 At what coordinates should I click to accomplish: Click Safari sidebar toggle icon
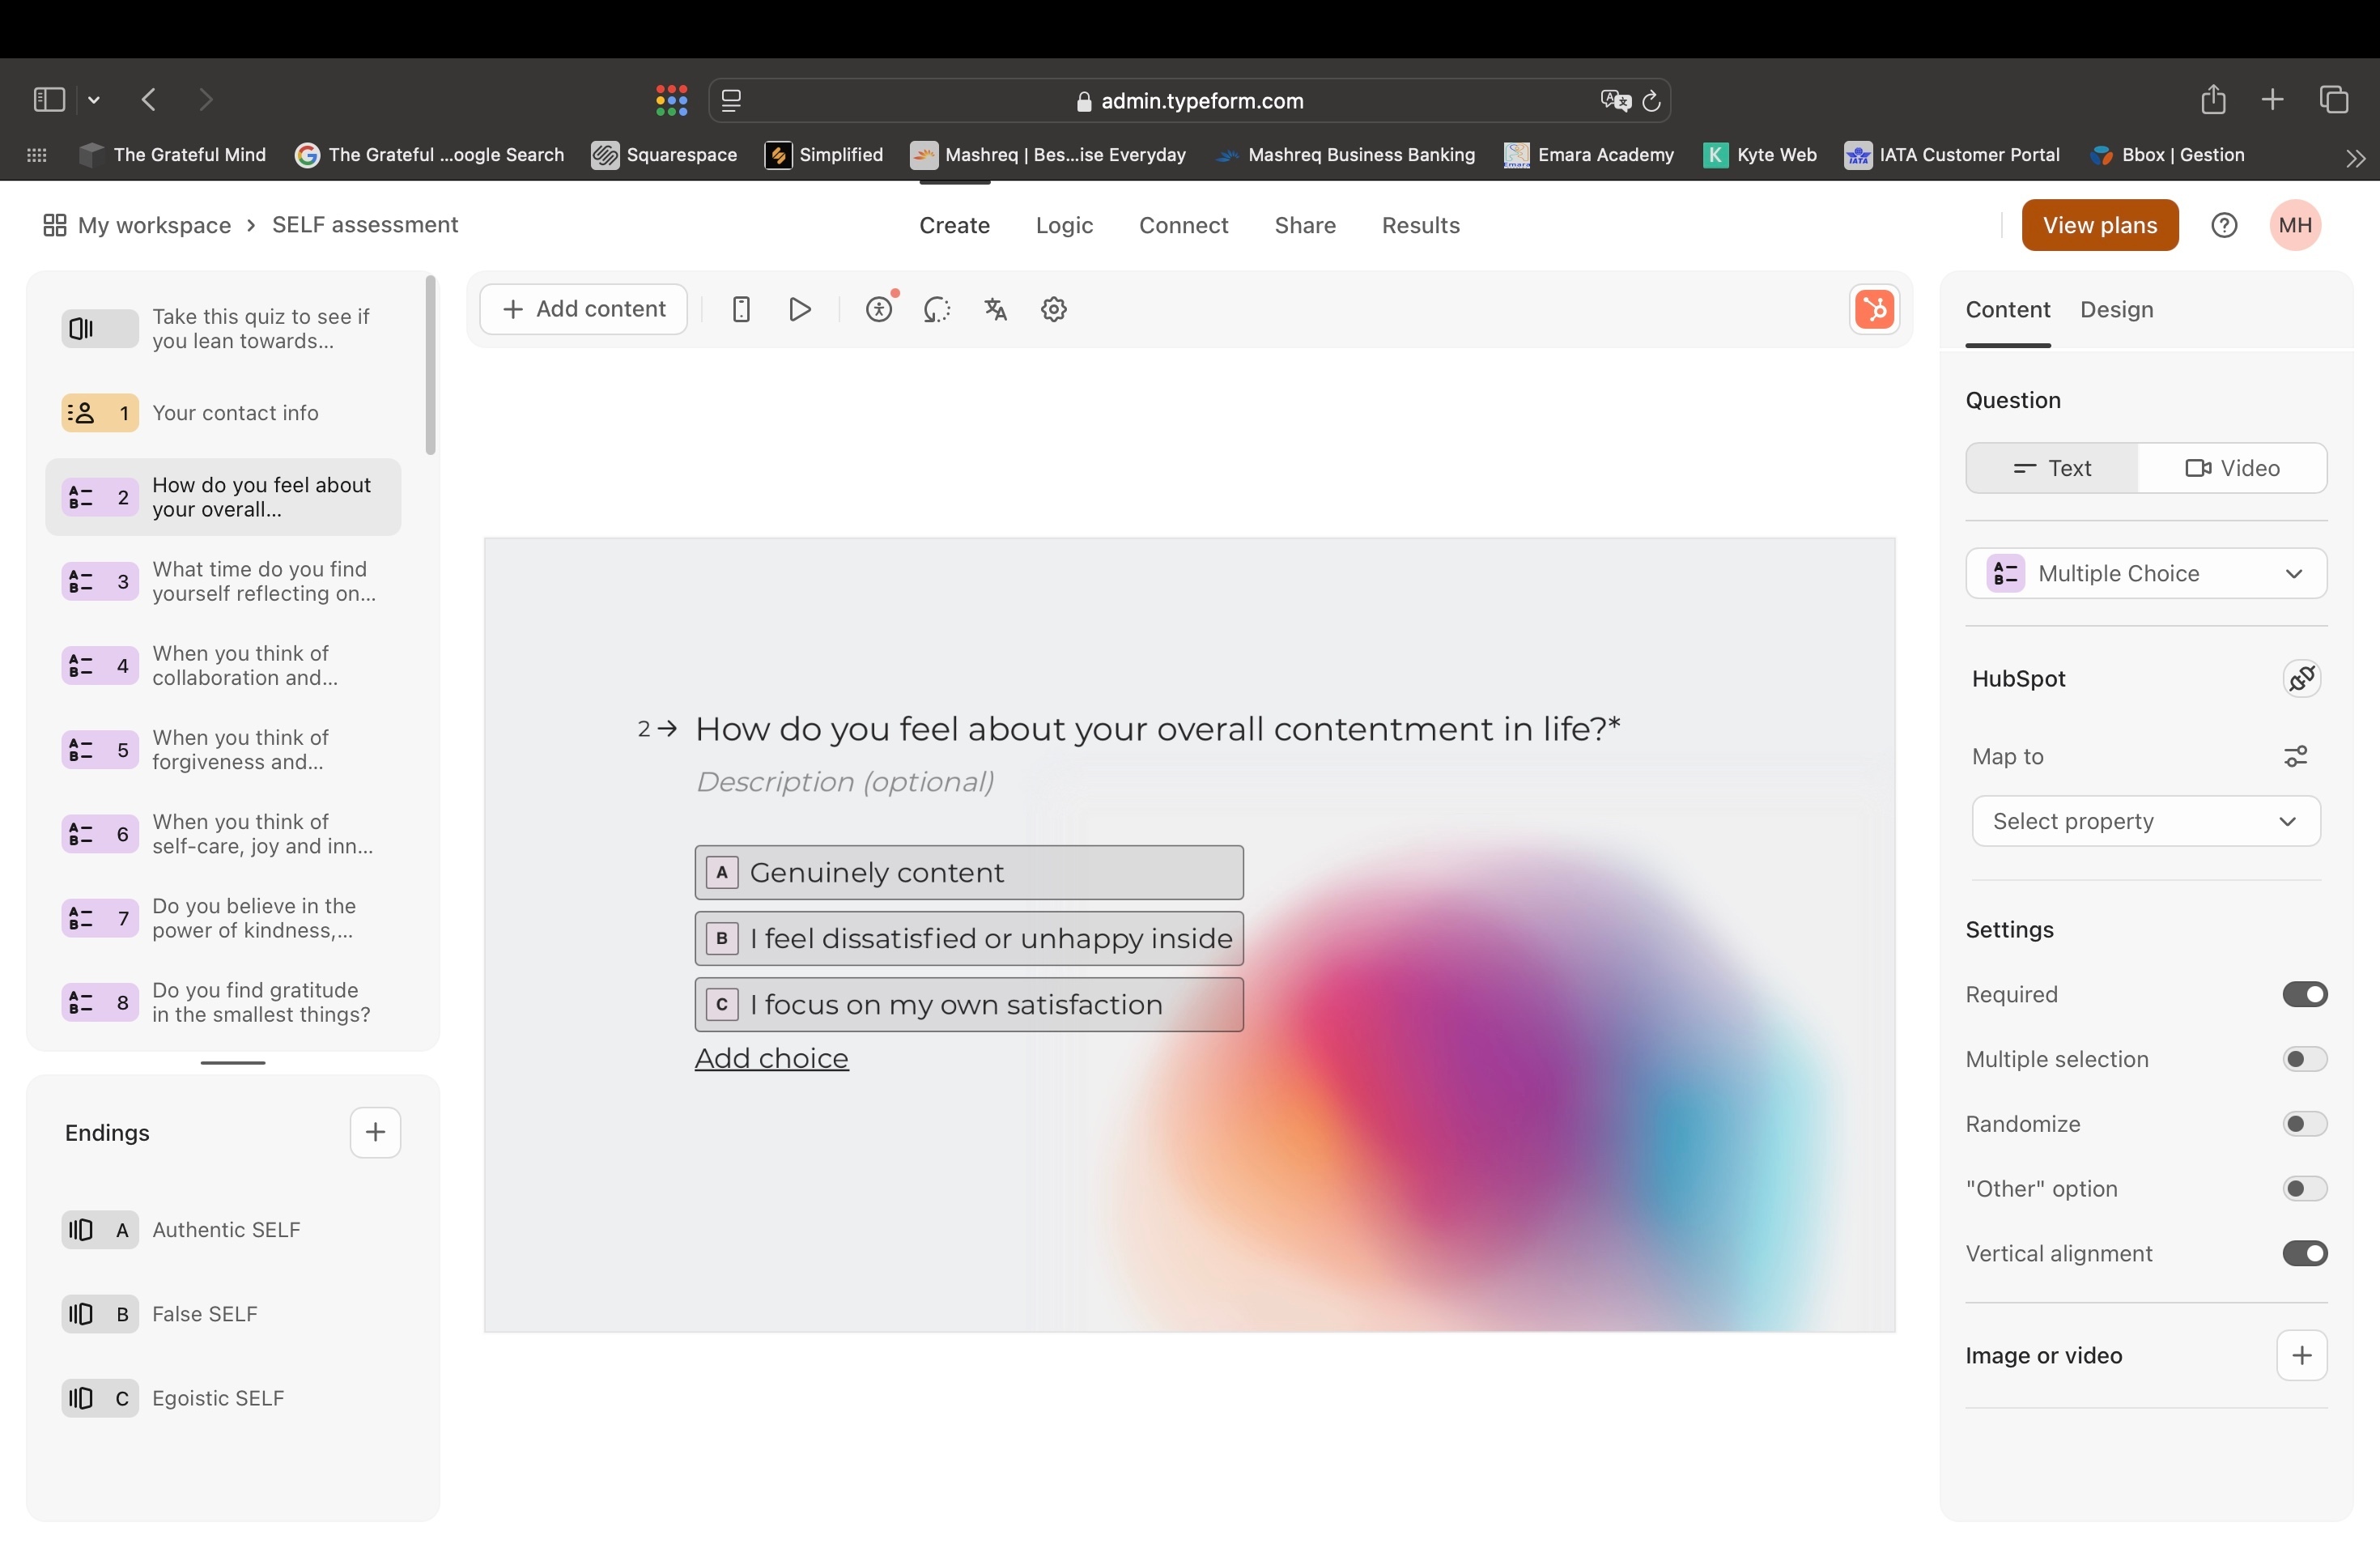[x=49, y=99]
